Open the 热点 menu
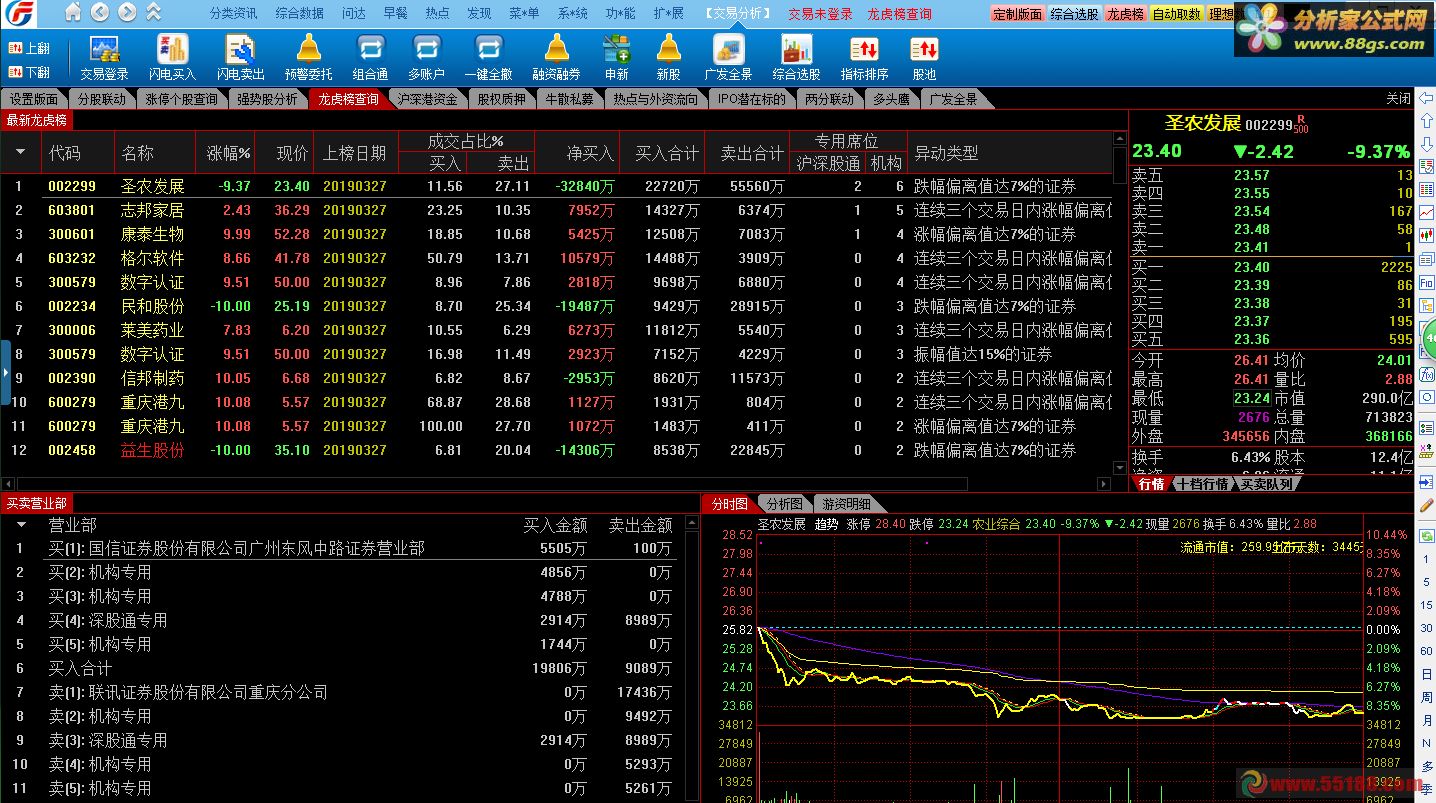Image resolution: width=1436 pixels, height=803 pixels. pos(437,13)
